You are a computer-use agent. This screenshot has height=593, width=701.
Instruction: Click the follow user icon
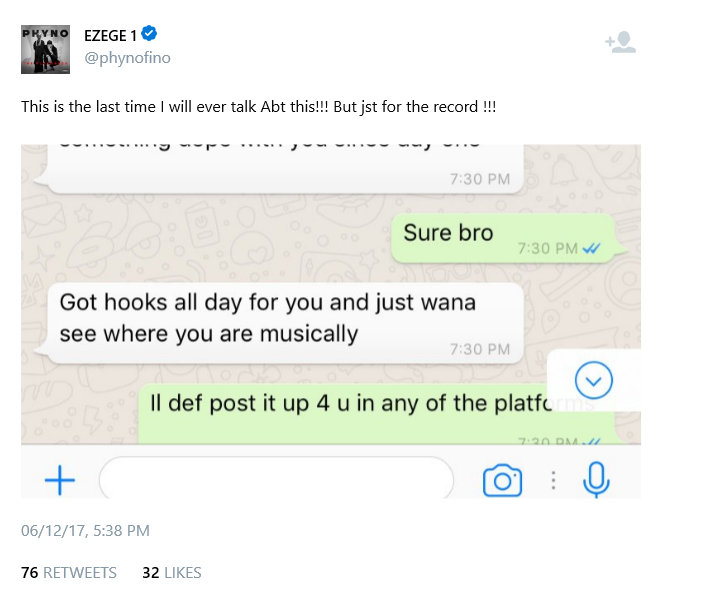pos(620,43)
